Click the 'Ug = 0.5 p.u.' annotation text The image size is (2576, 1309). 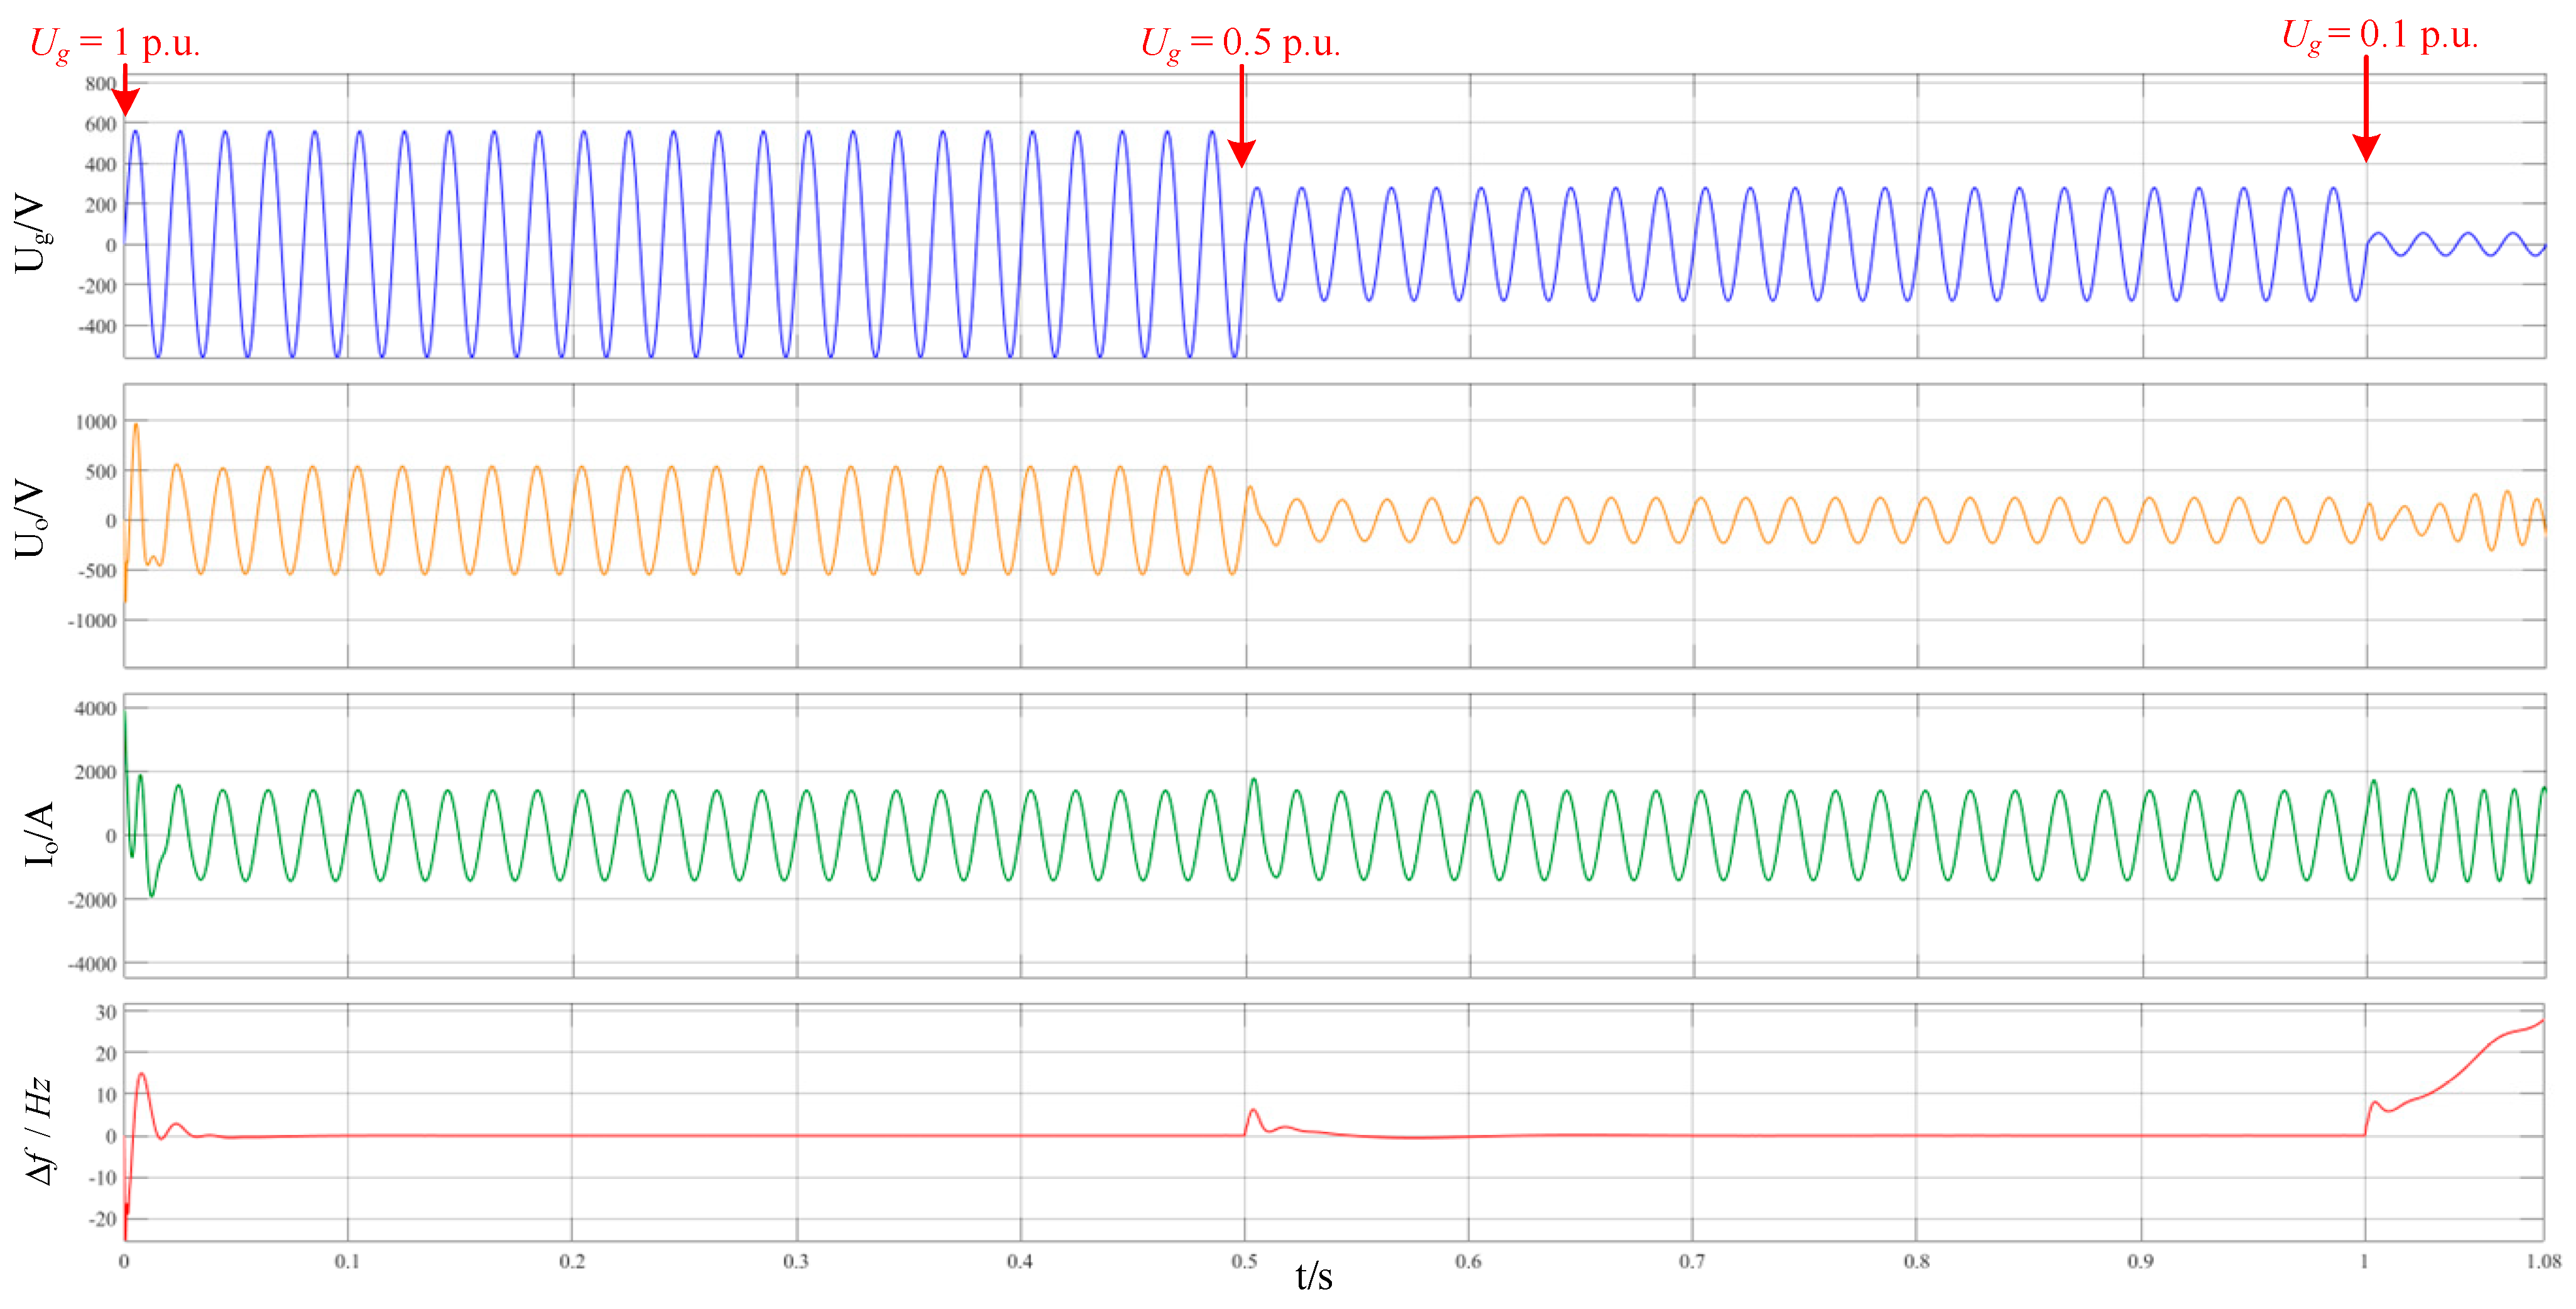click(x=1240, y=44)
